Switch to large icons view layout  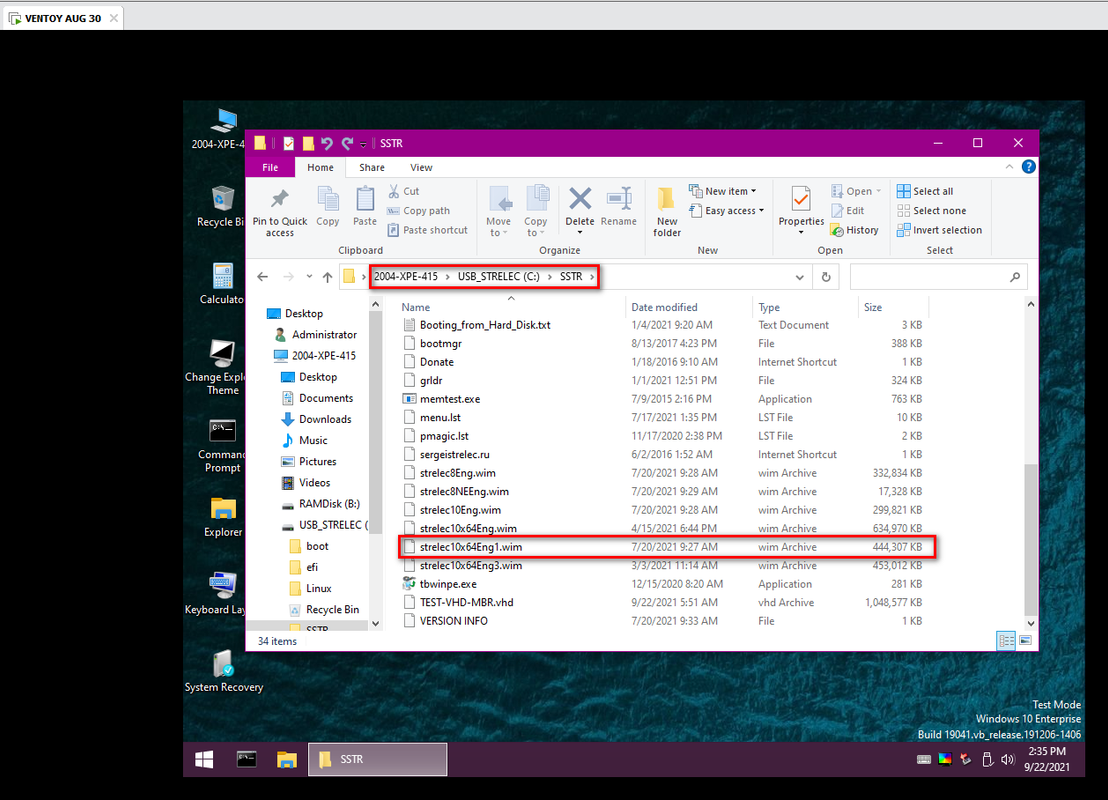tap(1025, 640)
